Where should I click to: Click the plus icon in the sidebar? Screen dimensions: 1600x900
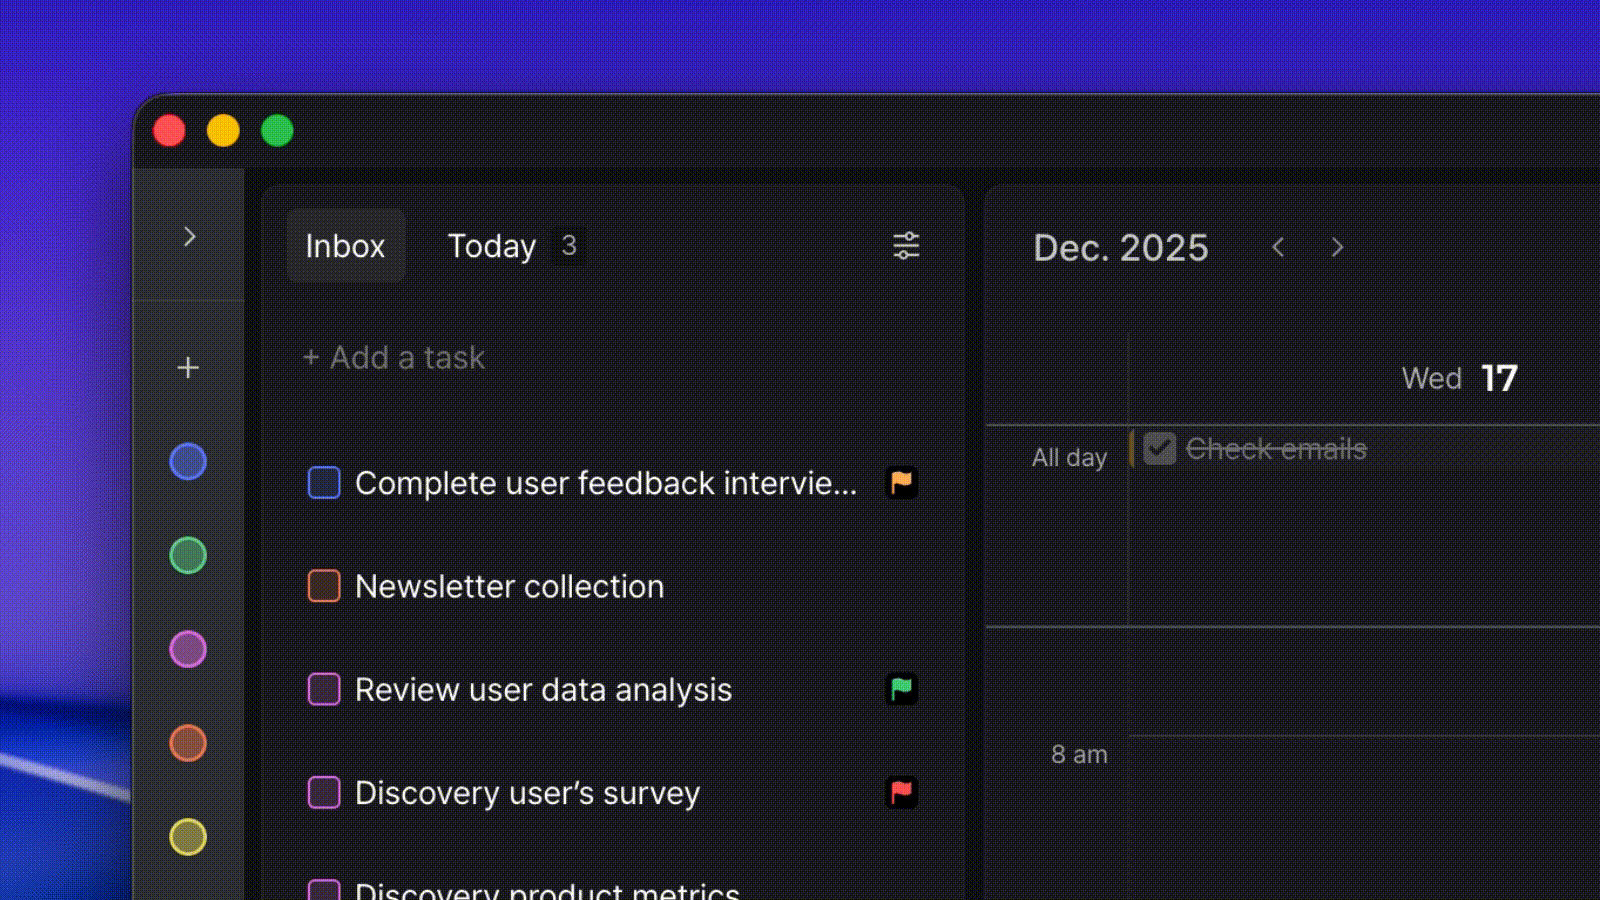point(188,368)
